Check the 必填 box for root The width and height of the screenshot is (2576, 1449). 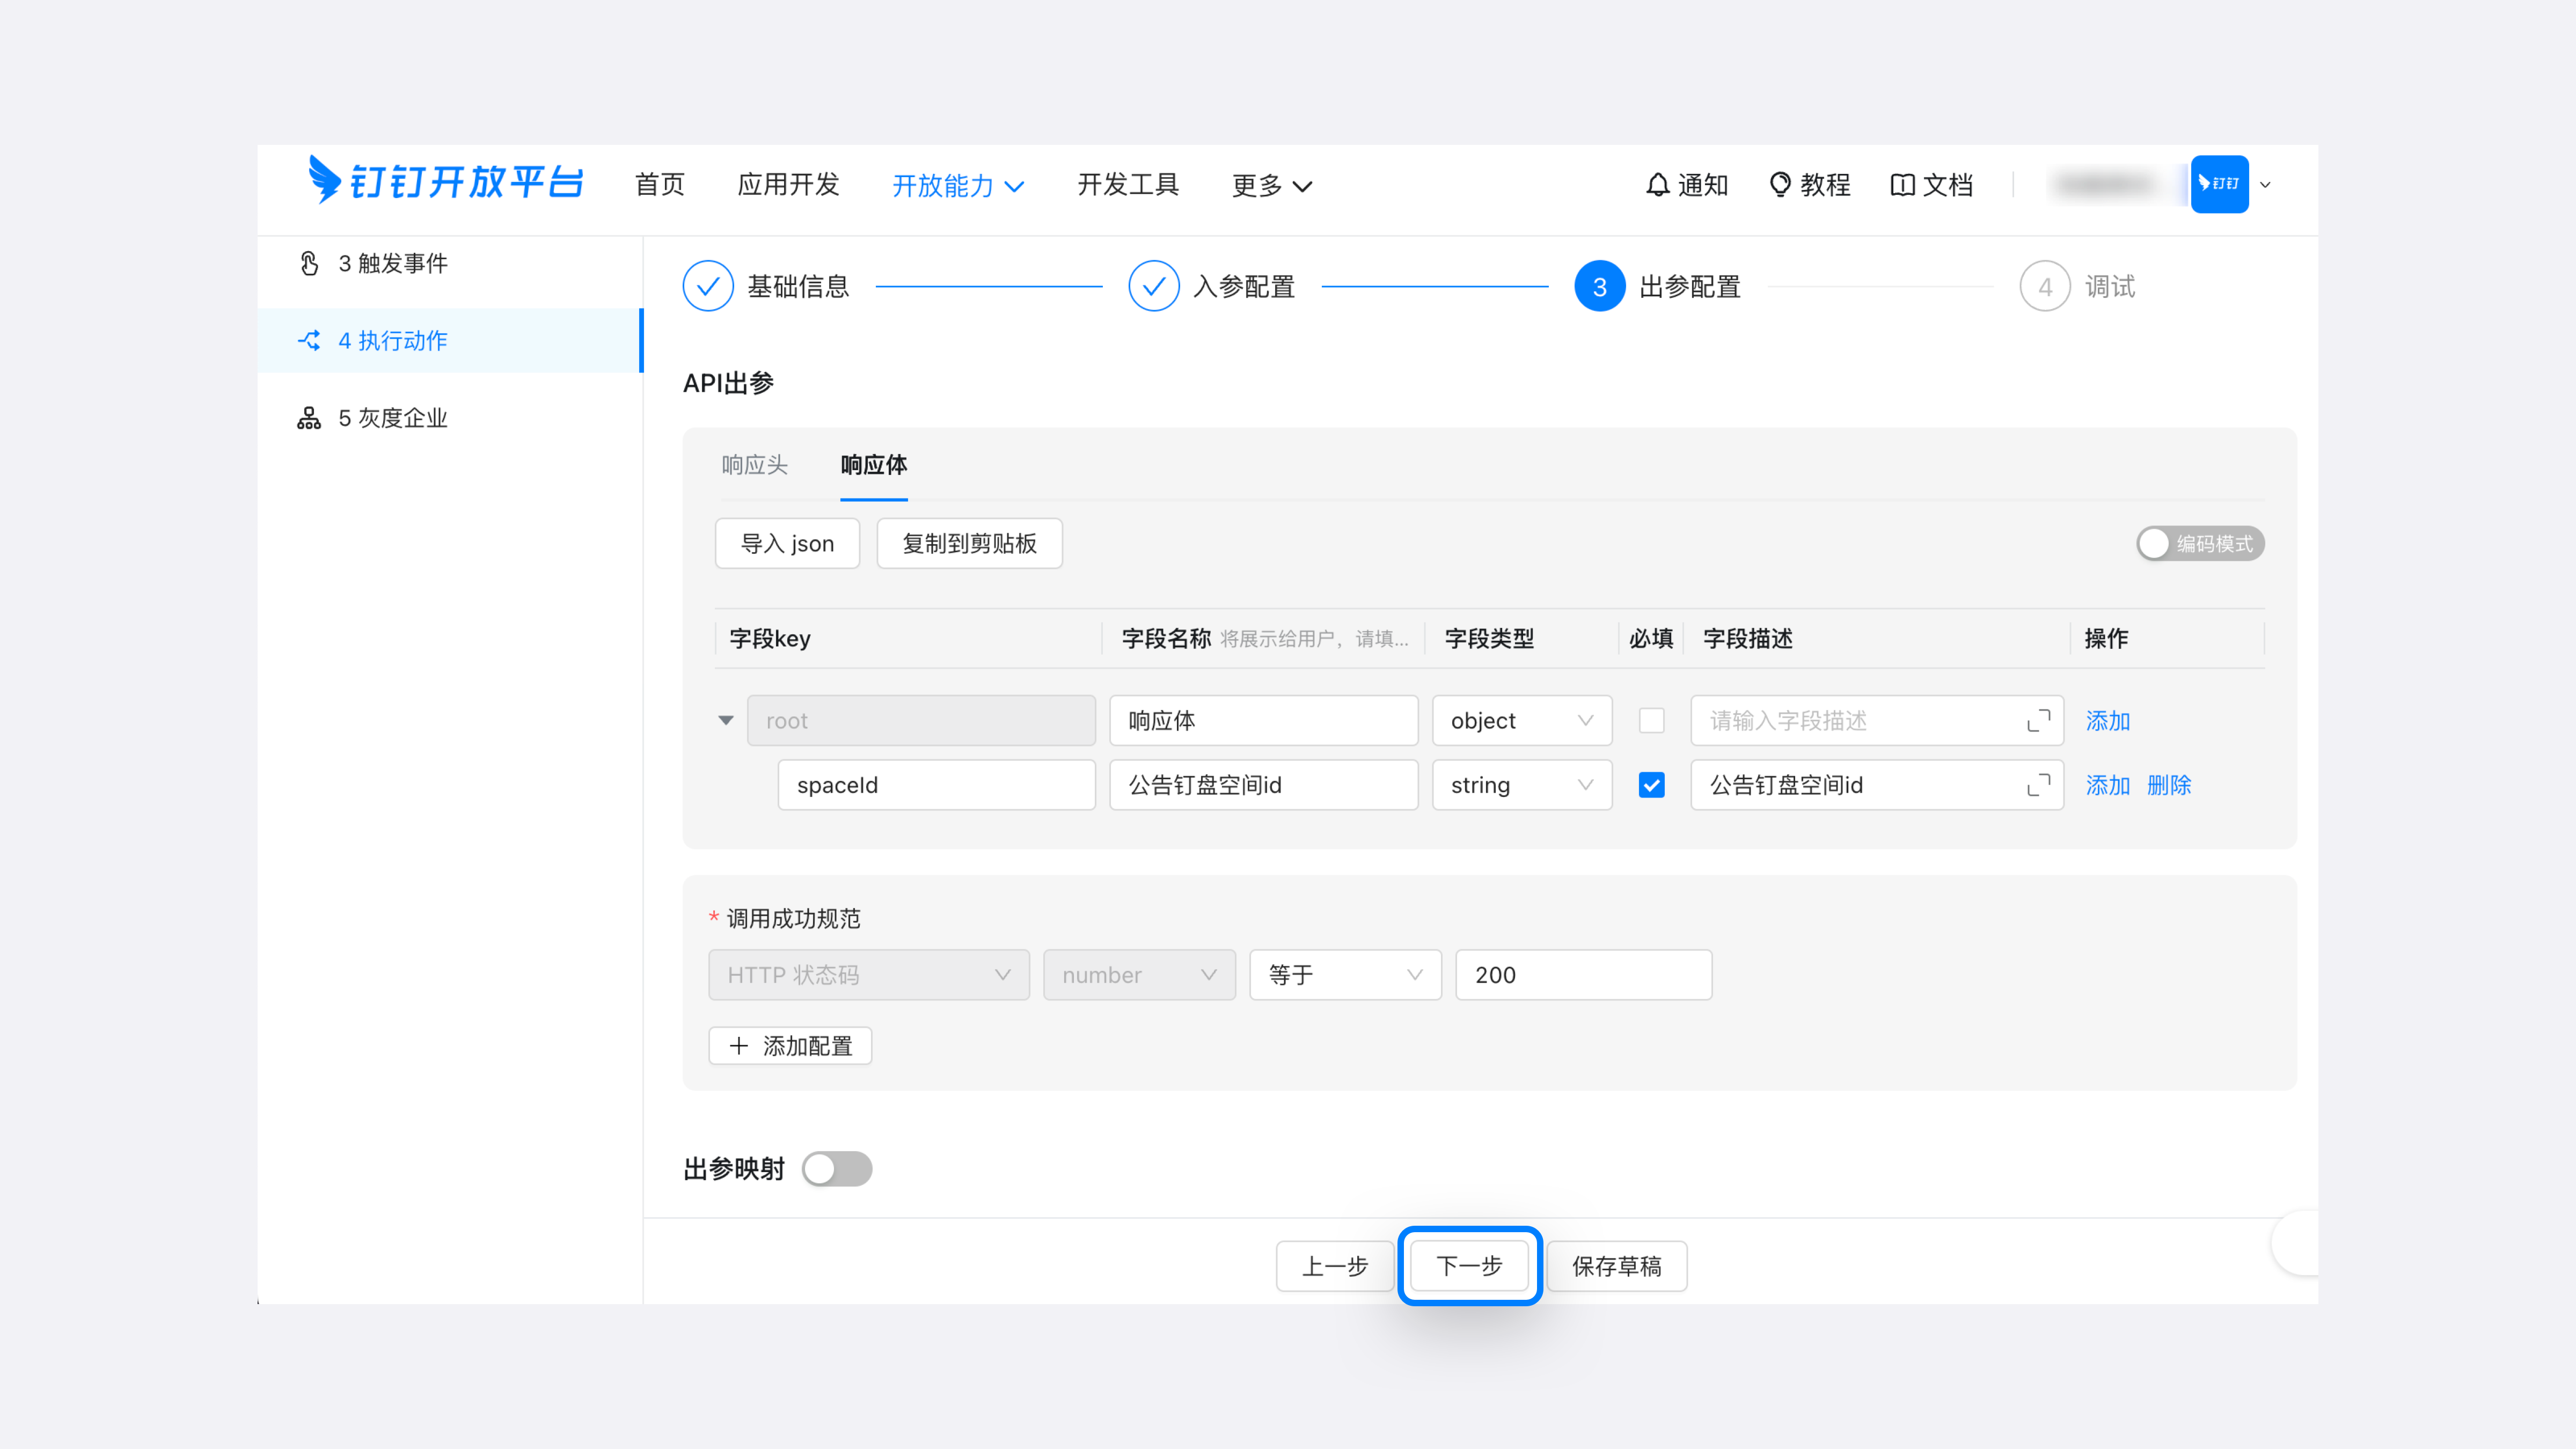coord(1651,720)
